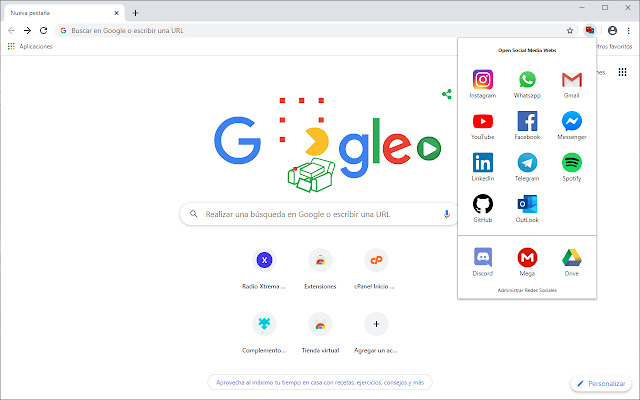This screenshot has width=640, height=400.
Task: Click the Open Social Media Webs extension icon
Action: pos(589,30)
